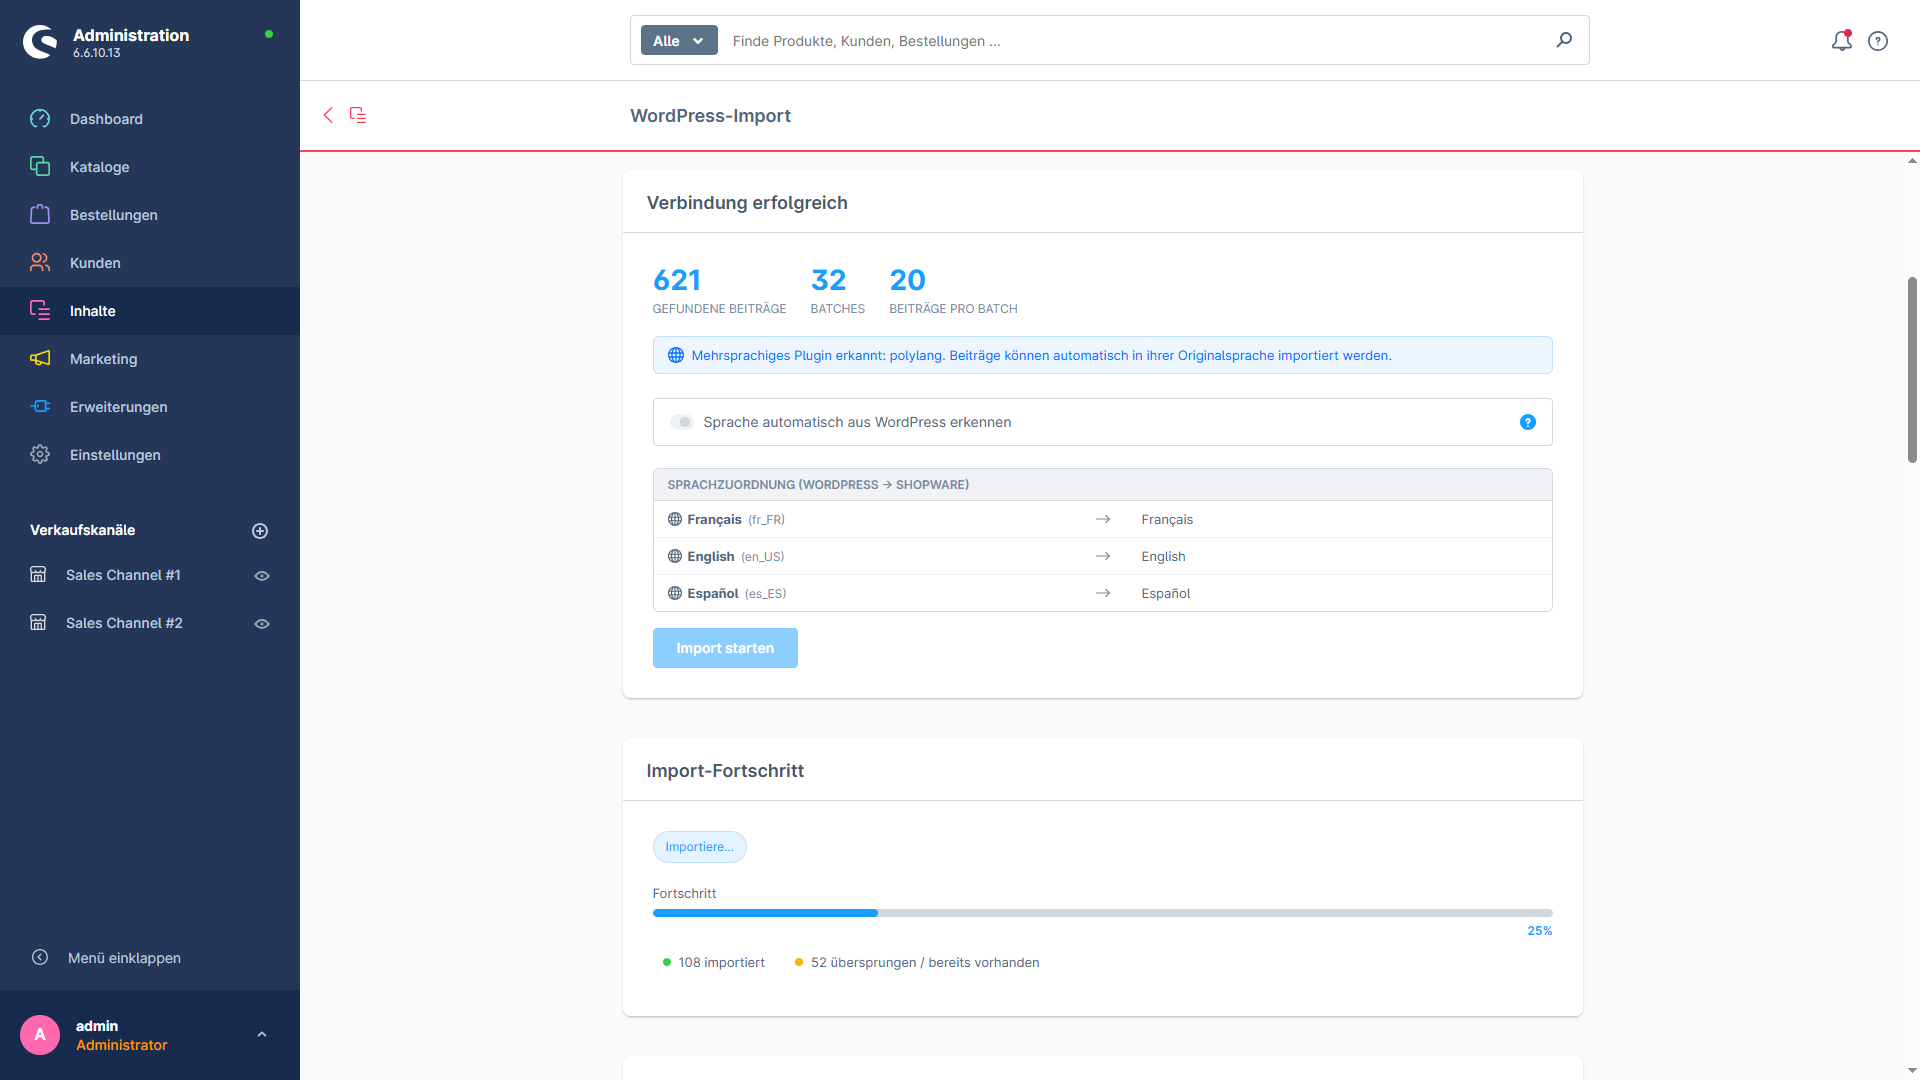Click Sales Channel #1 storefront icon
The height and width of the screenshot is (1080, 1920).
(x=38, y=574)
